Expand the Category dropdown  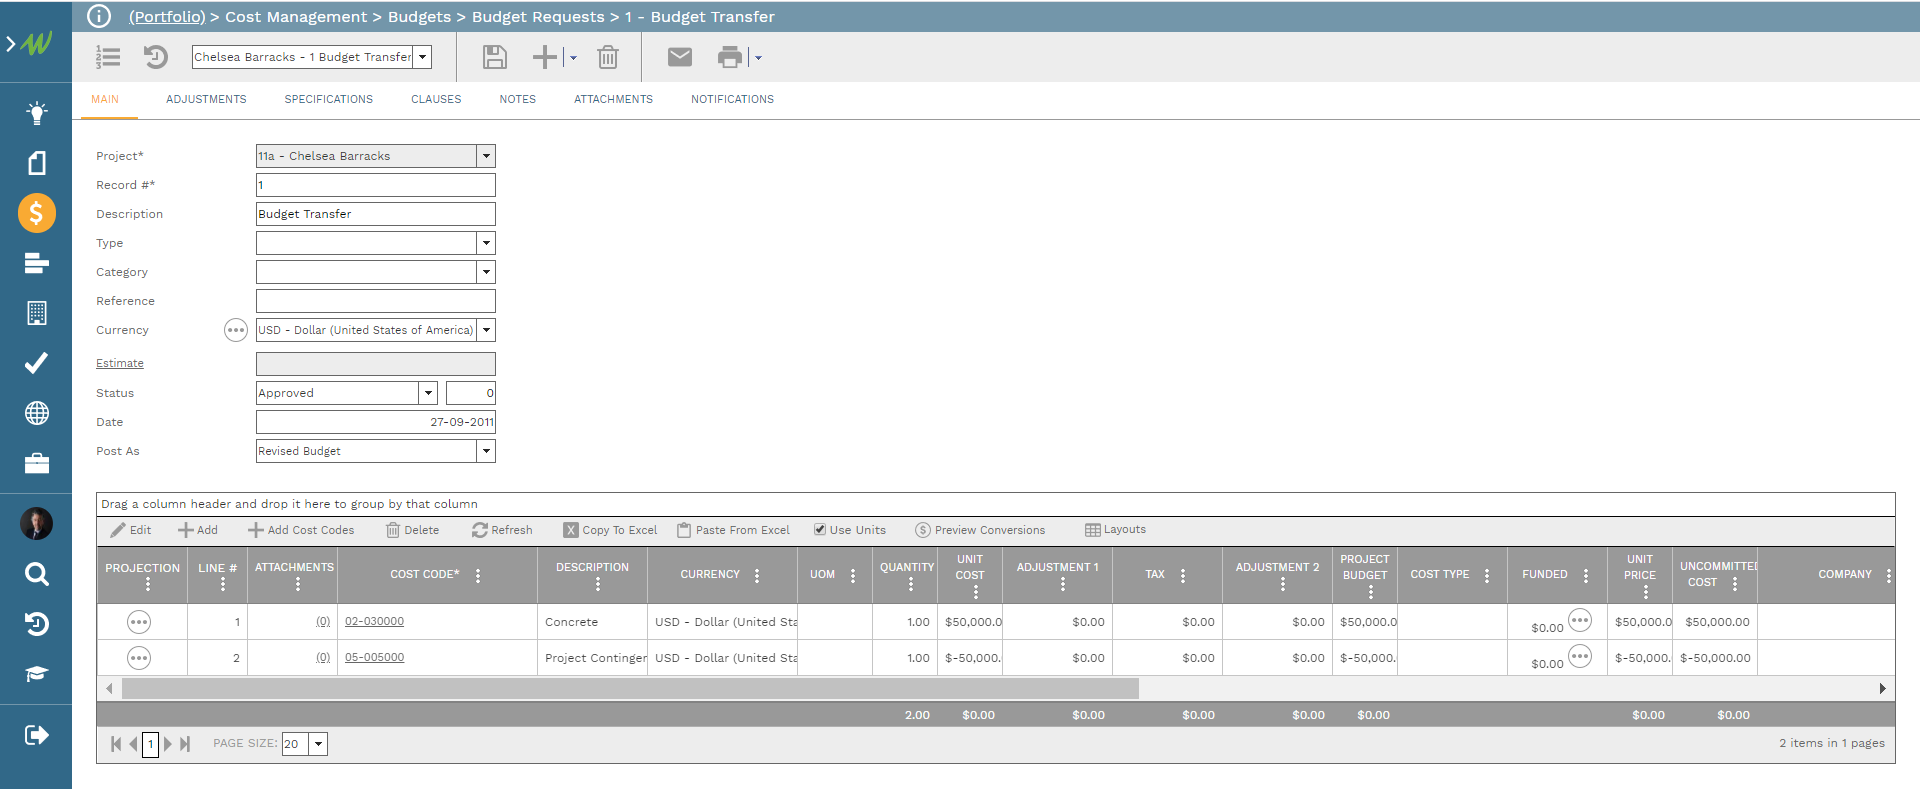tap(486, 272)
